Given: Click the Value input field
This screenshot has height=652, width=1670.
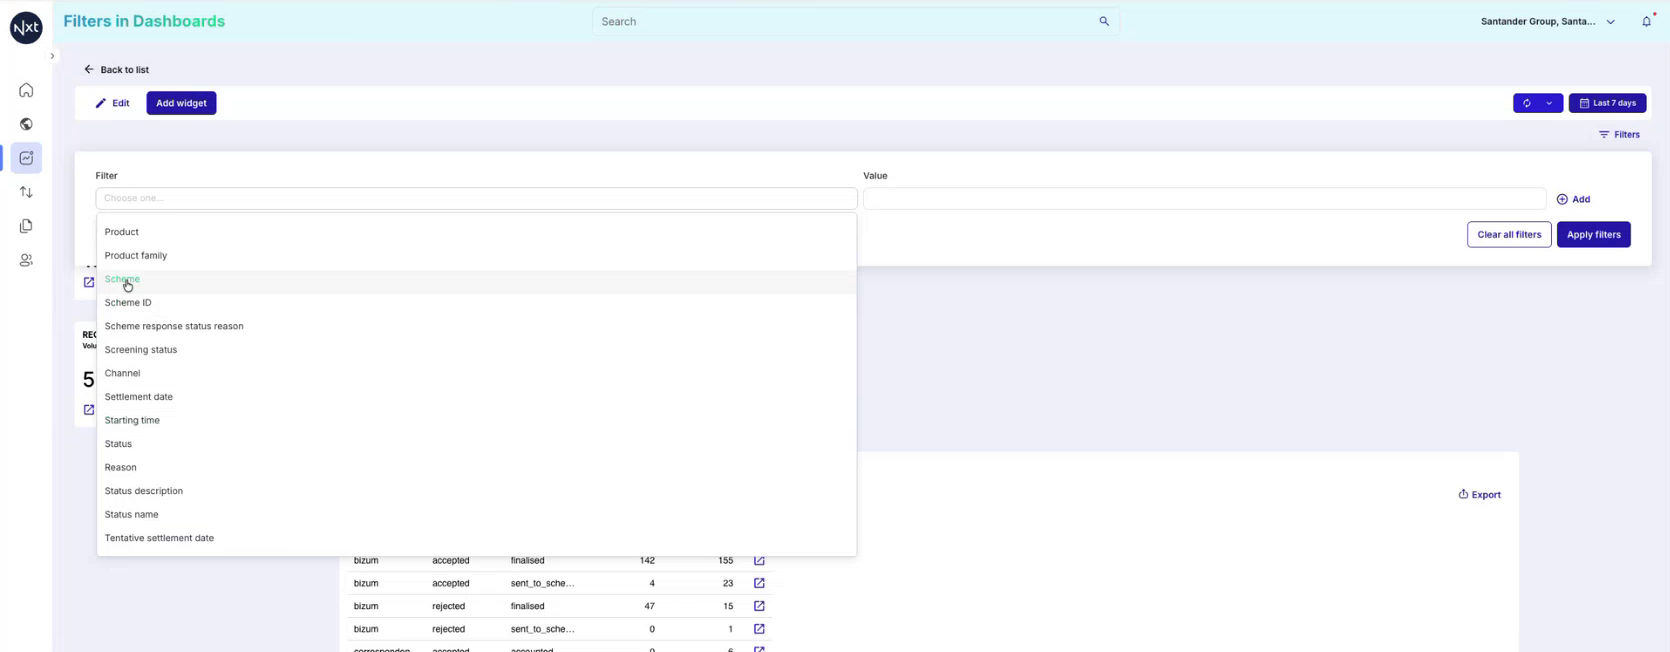Looking at the screenshot, I should click(1204, 198).
